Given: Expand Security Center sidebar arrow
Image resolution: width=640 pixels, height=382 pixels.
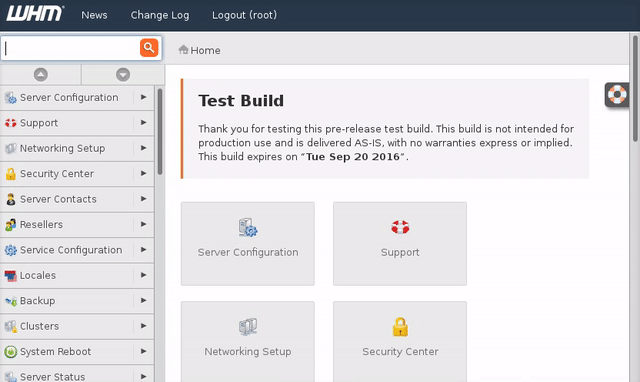Looking at the screenshot, I should tap(143, 173).
